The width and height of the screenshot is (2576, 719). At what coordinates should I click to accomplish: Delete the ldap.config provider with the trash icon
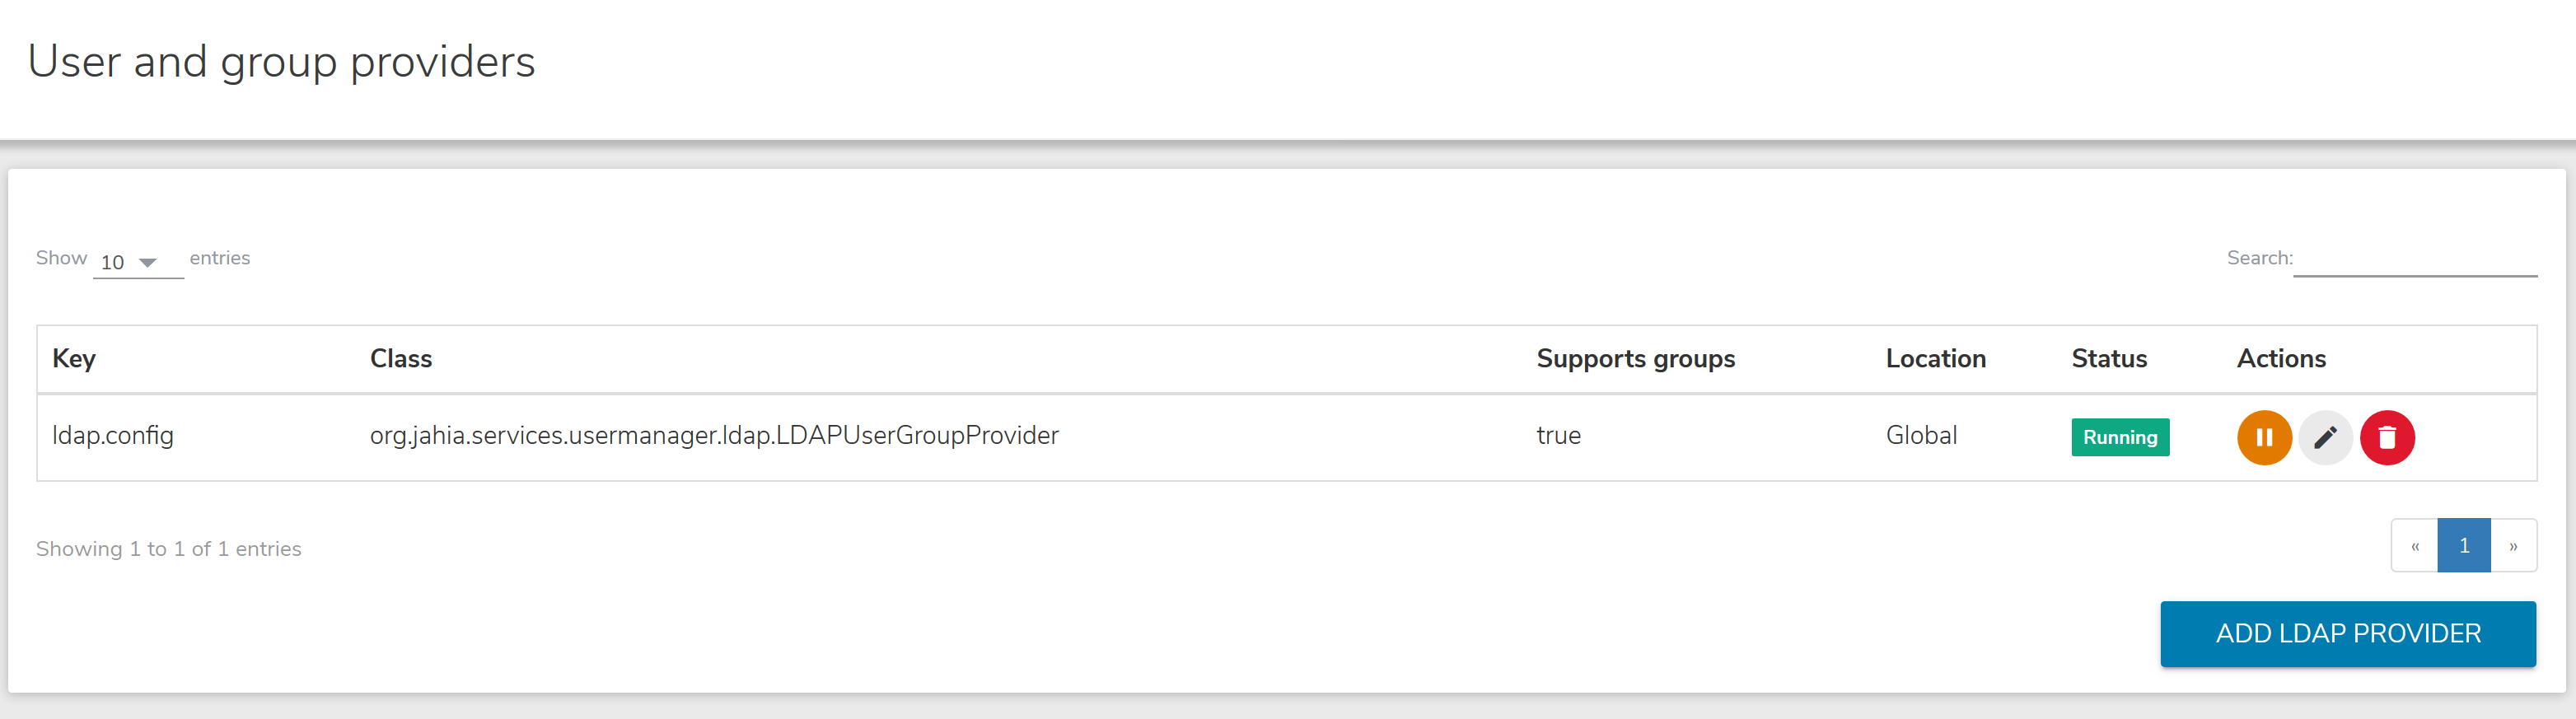pos(2387,438)
